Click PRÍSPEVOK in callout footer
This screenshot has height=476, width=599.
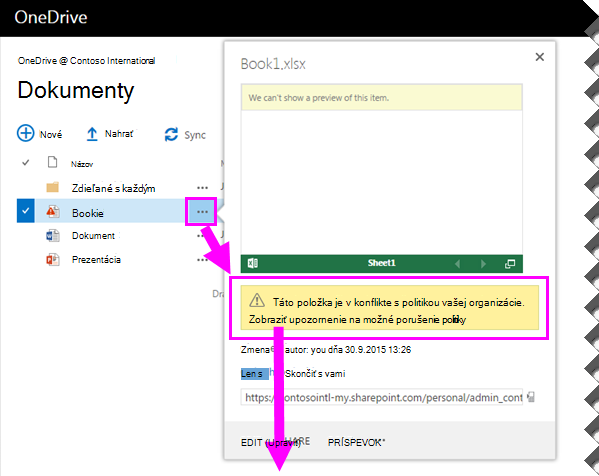356,442
